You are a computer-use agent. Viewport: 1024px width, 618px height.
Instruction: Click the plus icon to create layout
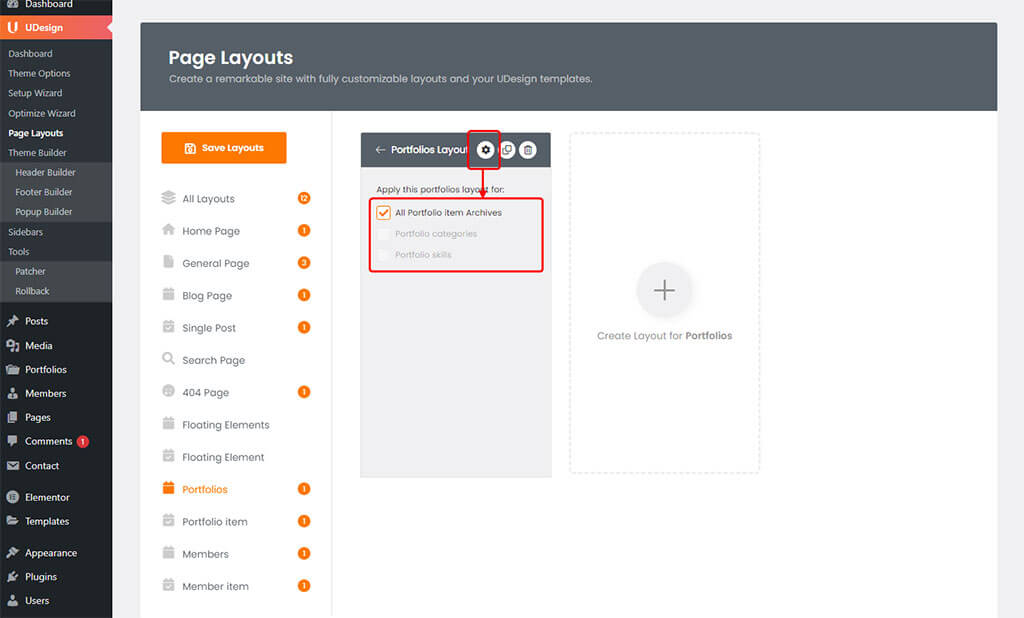(664, 290)
